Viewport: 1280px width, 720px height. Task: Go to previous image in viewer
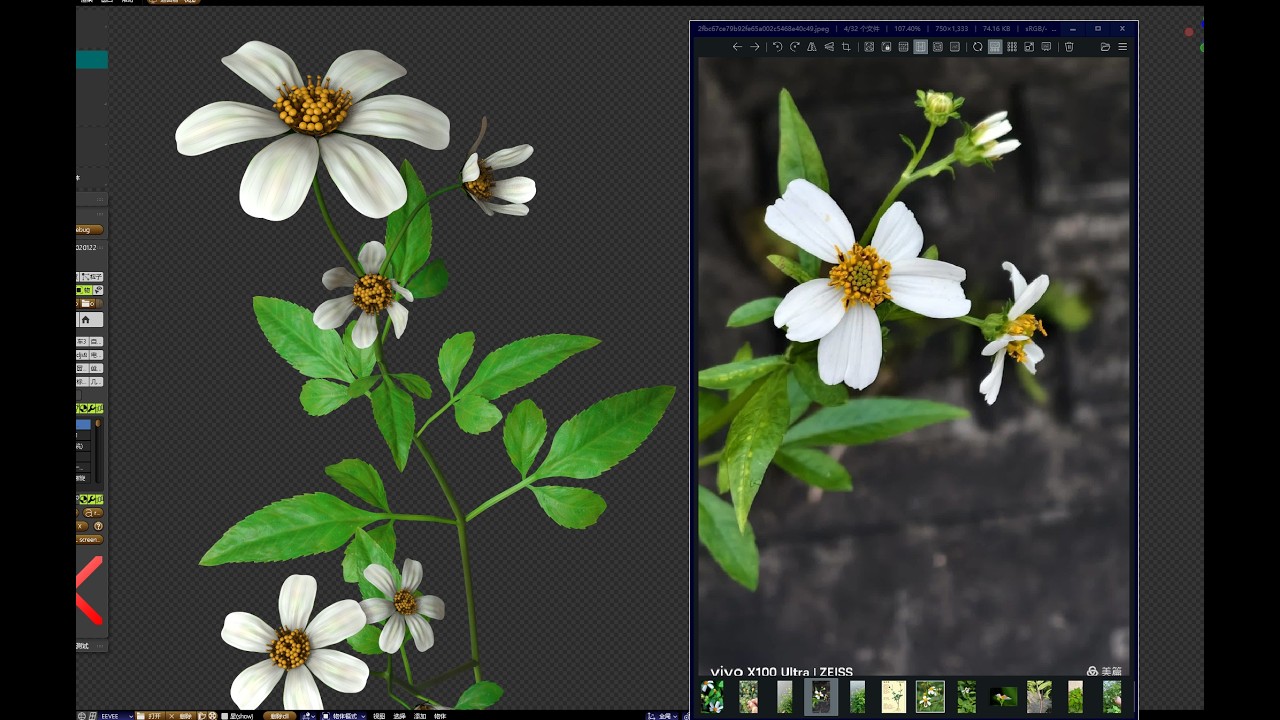(737, 47)
